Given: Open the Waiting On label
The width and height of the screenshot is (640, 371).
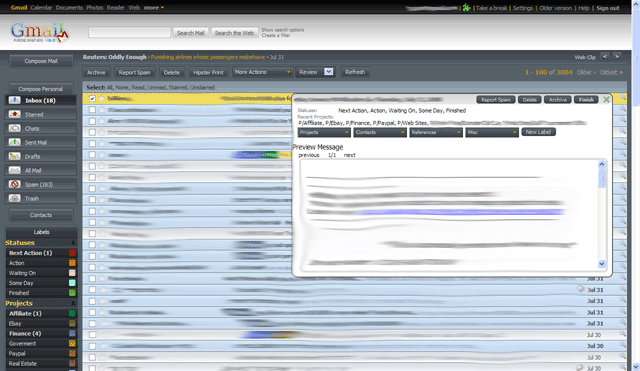Looking at the screenshot, I should [x=22, y=273].
